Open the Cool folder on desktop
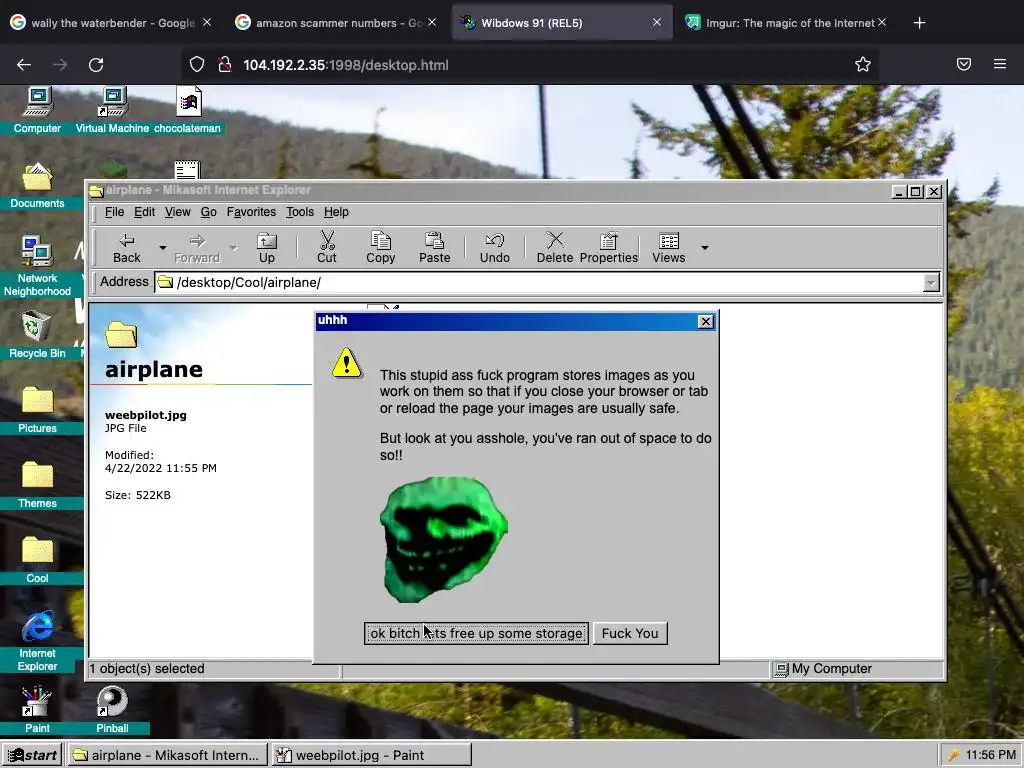 pos(37,560)
